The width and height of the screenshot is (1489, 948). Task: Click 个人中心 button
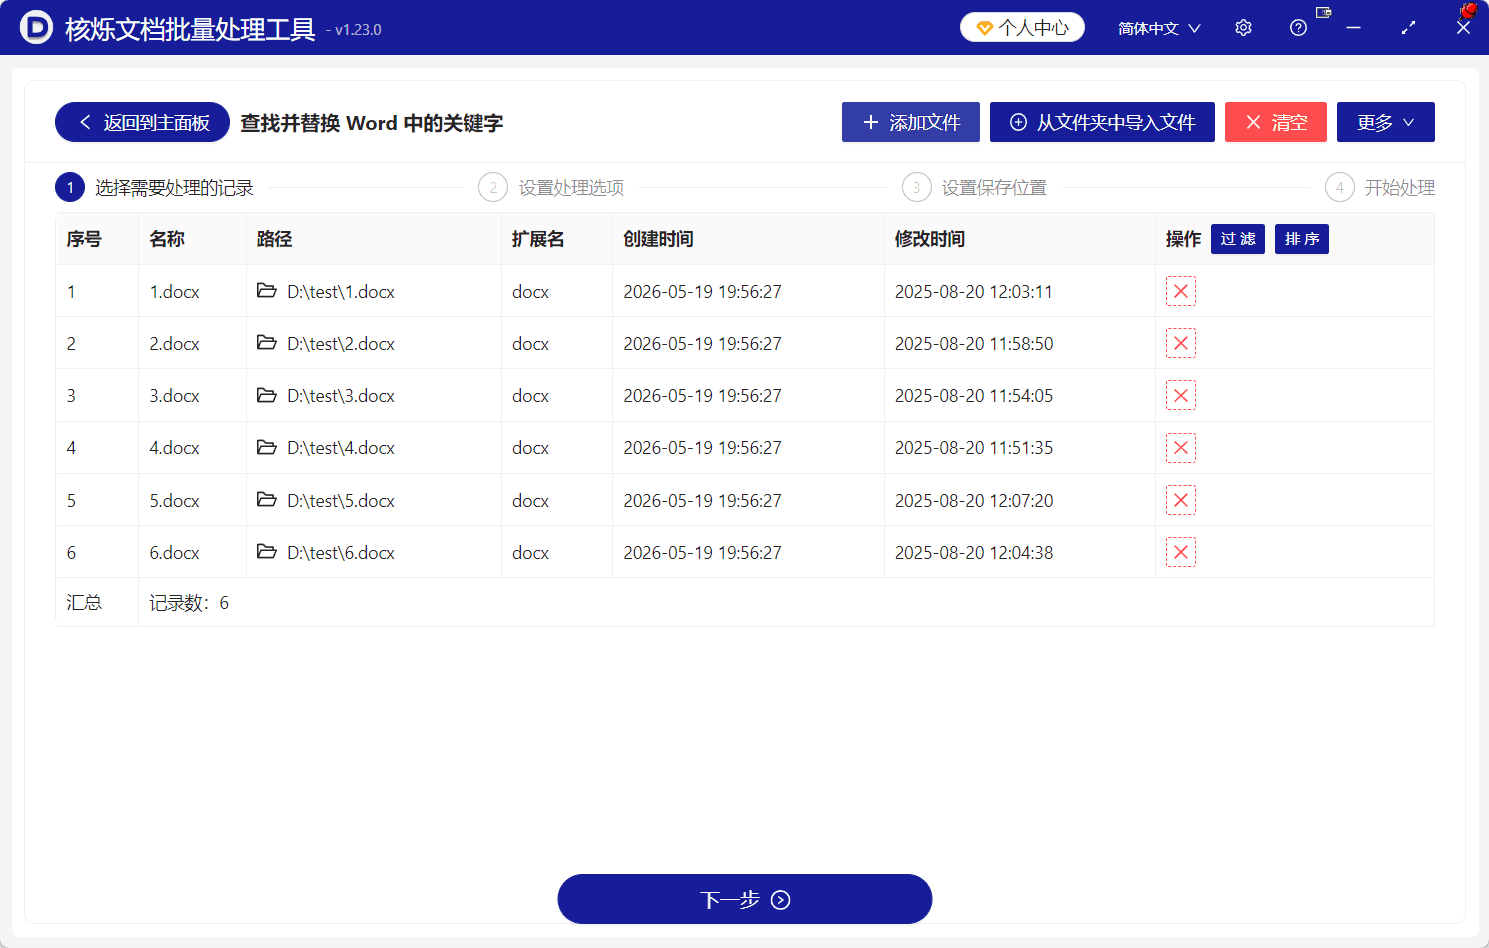click(x=1022, y=28)
